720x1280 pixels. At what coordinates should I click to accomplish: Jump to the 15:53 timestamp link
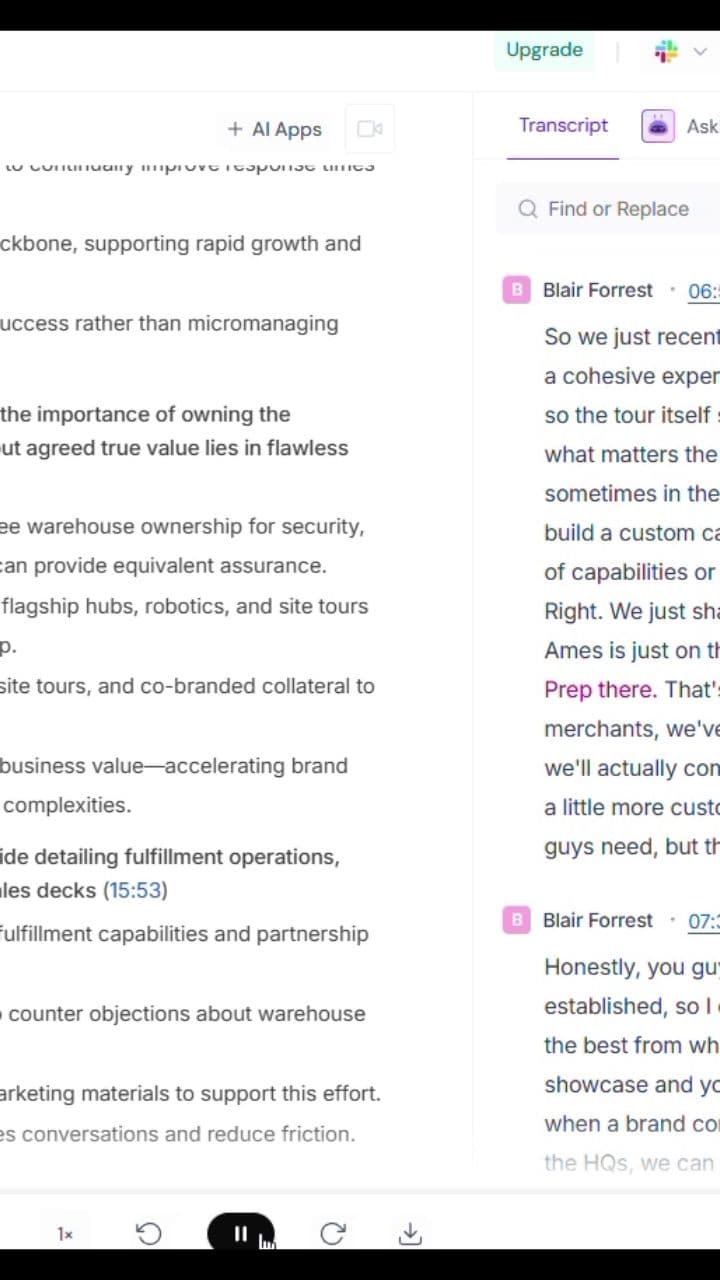(136, 890)
